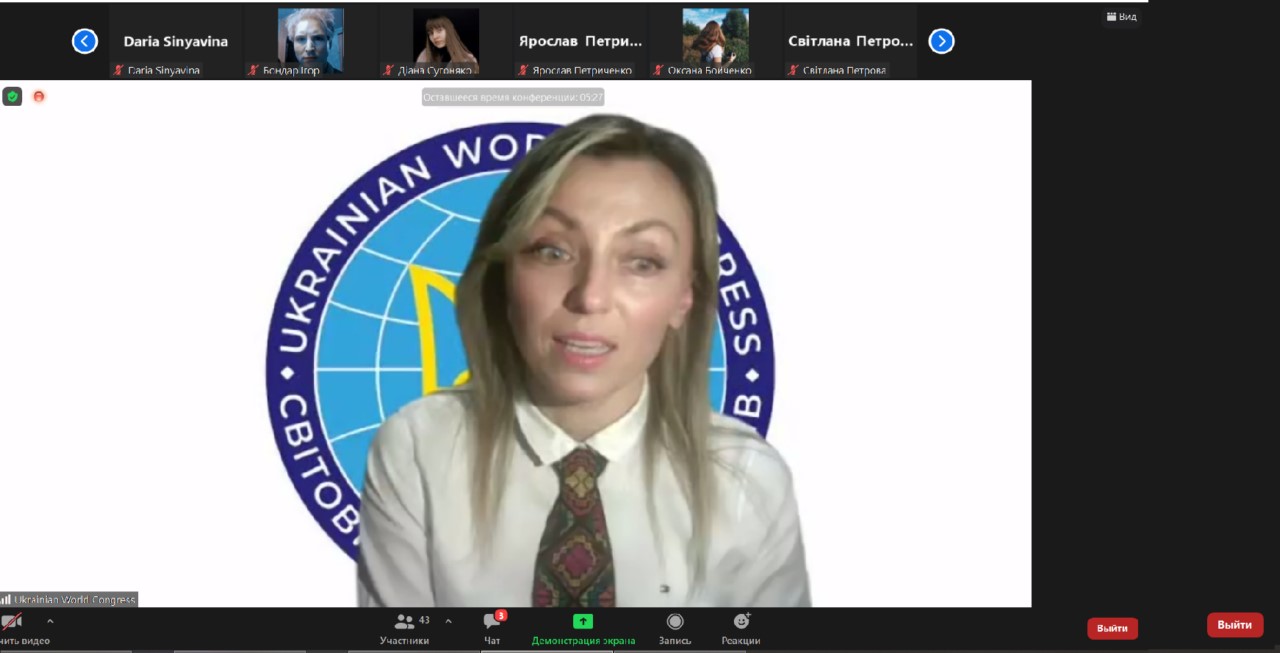Start Демонстрация экрана screen sharing
This screenshot has width=1280, height=653.
click(x=583, y=628)
